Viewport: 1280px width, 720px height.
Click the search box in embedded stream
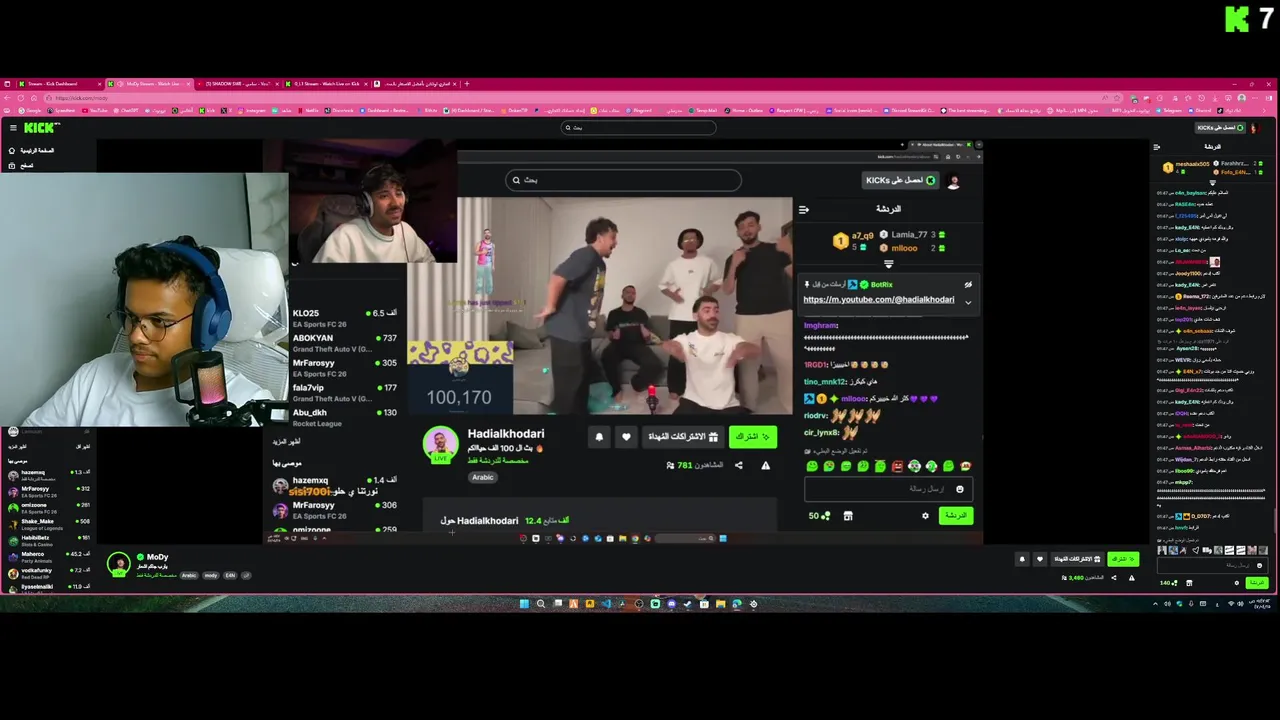(623, 180)
